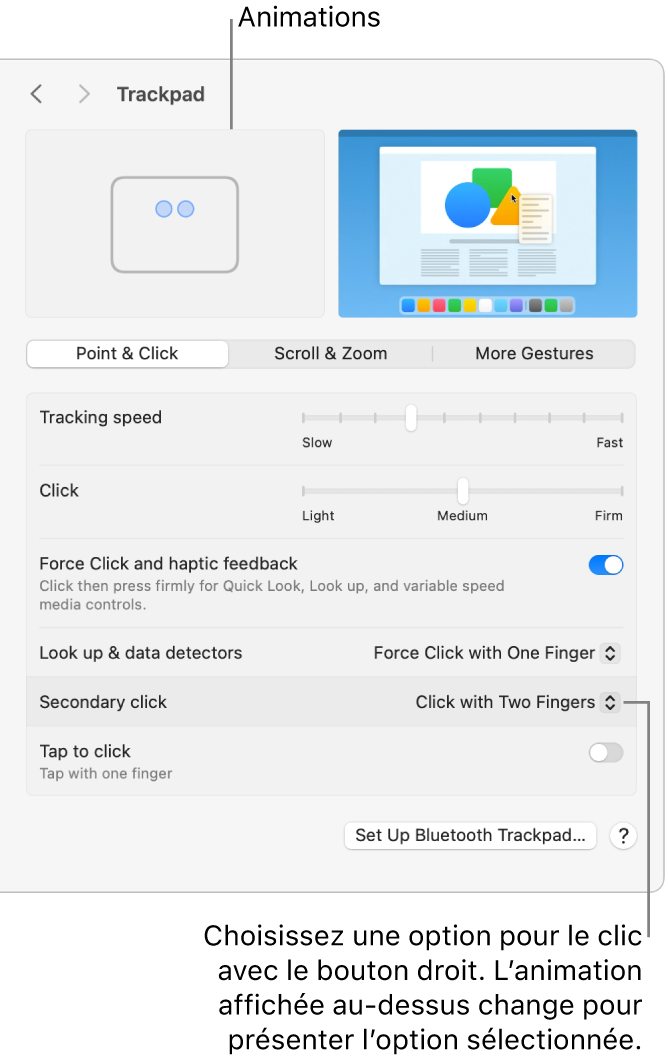
Task: Set Tracking speed slider to Slow end
Action: tap(304, 418)
